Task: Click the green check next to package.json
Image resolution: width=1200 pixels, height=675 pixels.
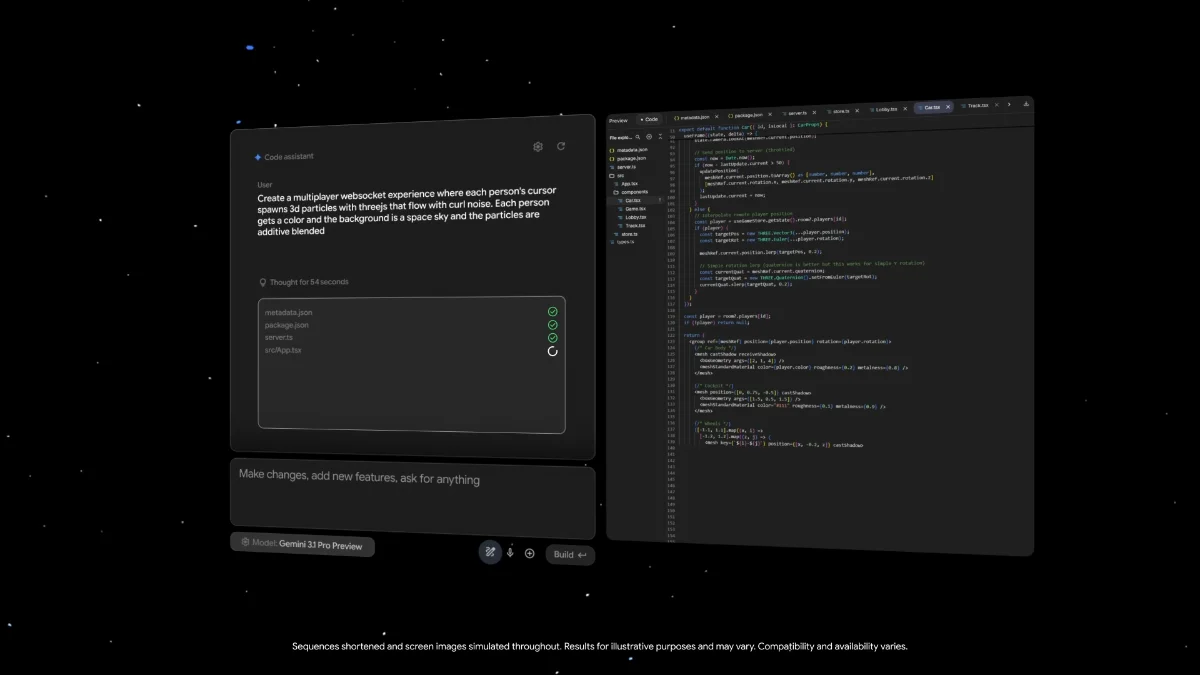Action: [x=553, y=325]
